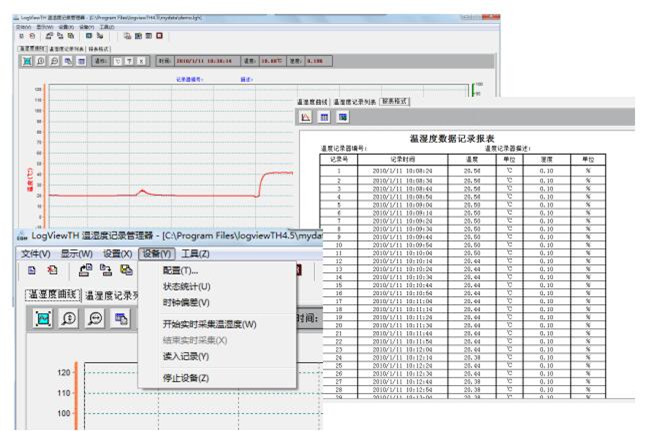Select 开始实时采集温湿度(W) menu entry

(209, 324)
